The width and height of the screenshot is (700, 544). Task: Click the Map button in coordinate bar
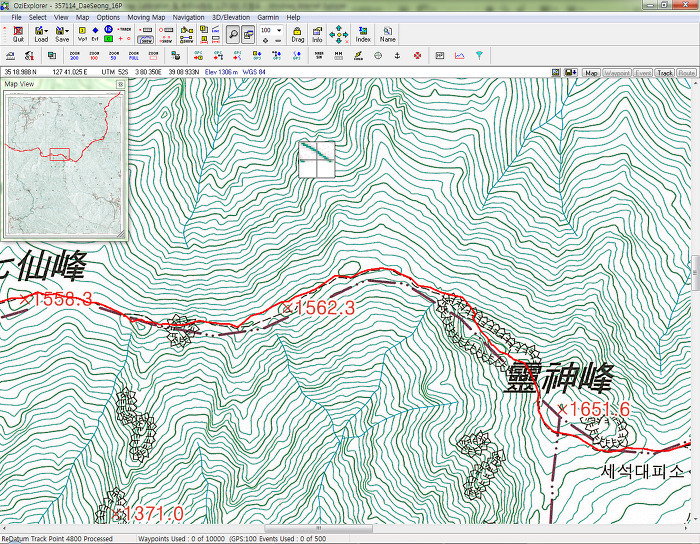pos(591,72)
